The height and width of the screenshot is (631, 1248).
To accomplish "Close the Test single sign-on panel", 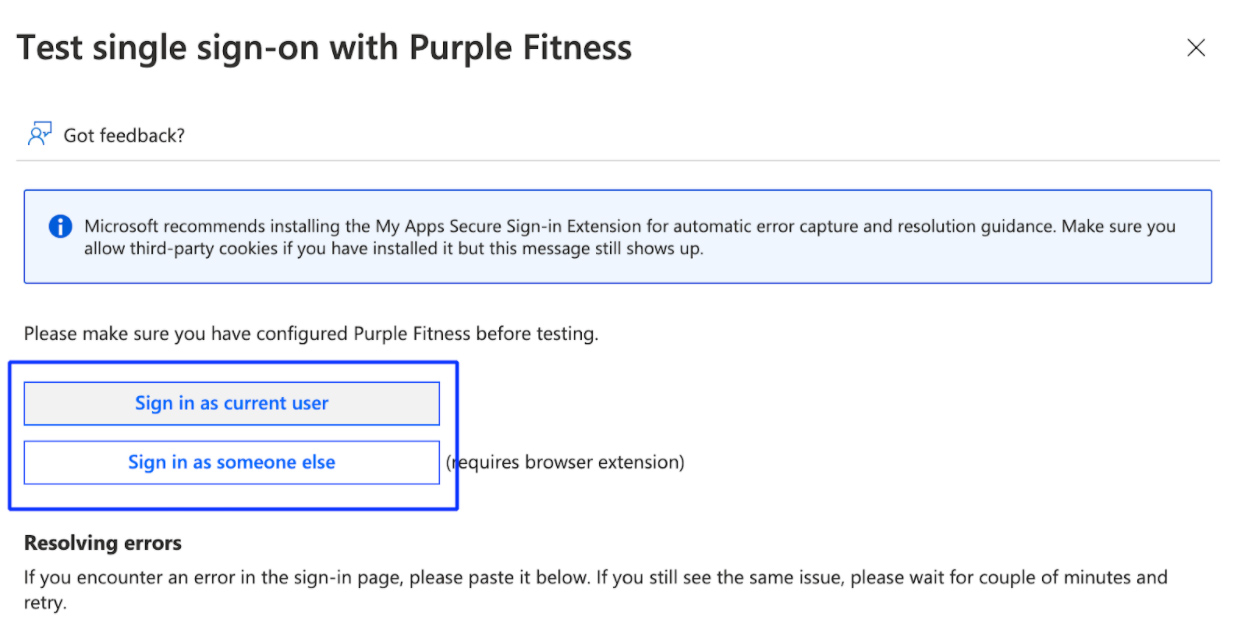I will coord(1195,48).
